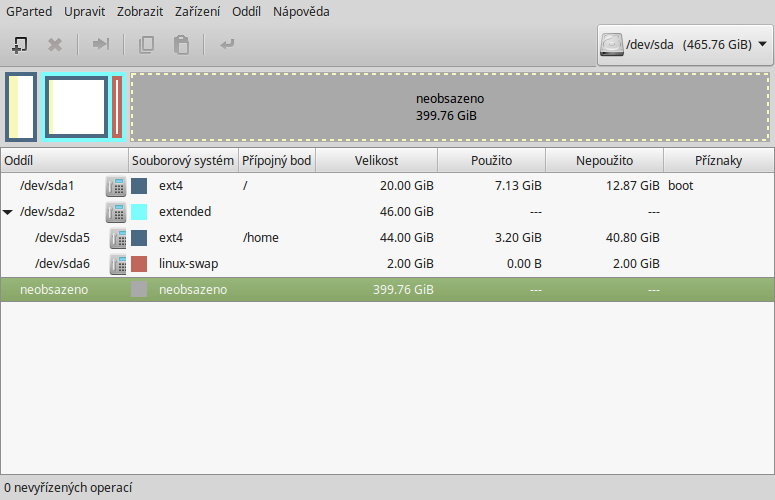
Task: Click the mounted-keys icon beside /dev/sda2
Action: click(116, 212)
